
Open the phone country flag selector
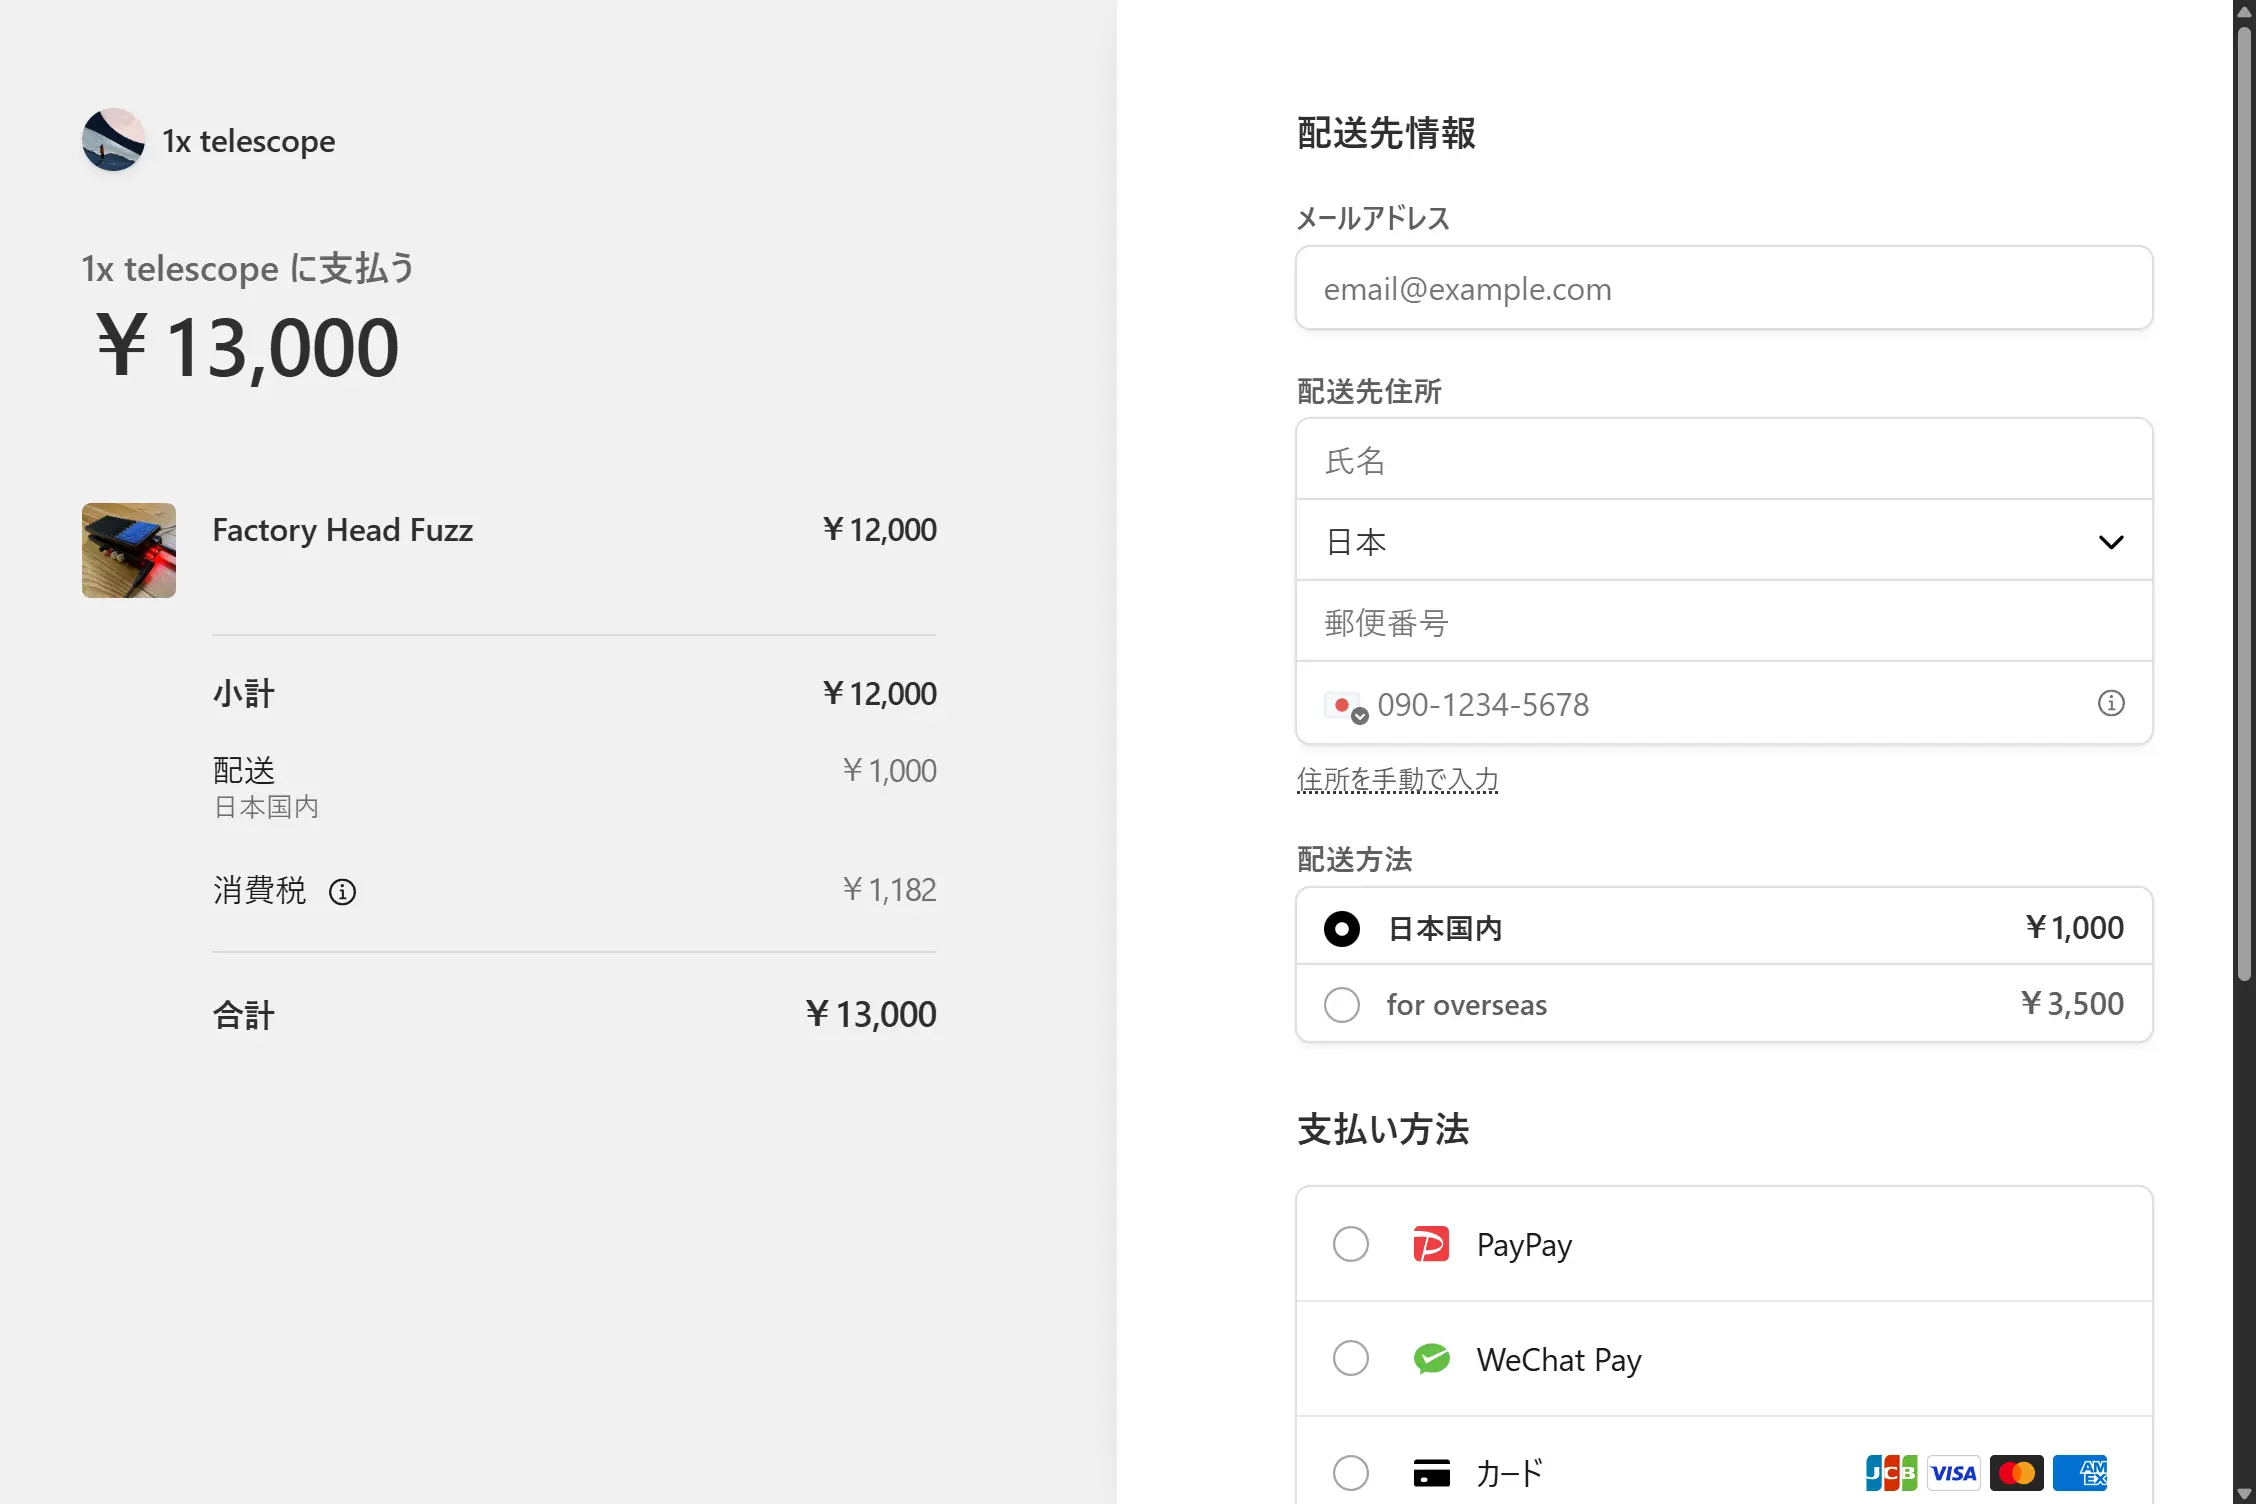click(x=1345, y=706)
